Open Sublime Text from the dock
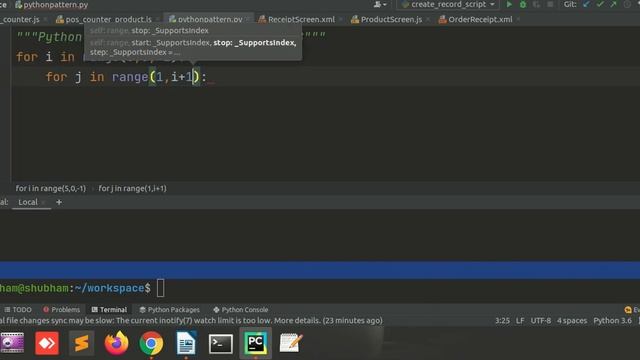Image resolution: width=640 pixels, height=360 pixels. point(82,343)
